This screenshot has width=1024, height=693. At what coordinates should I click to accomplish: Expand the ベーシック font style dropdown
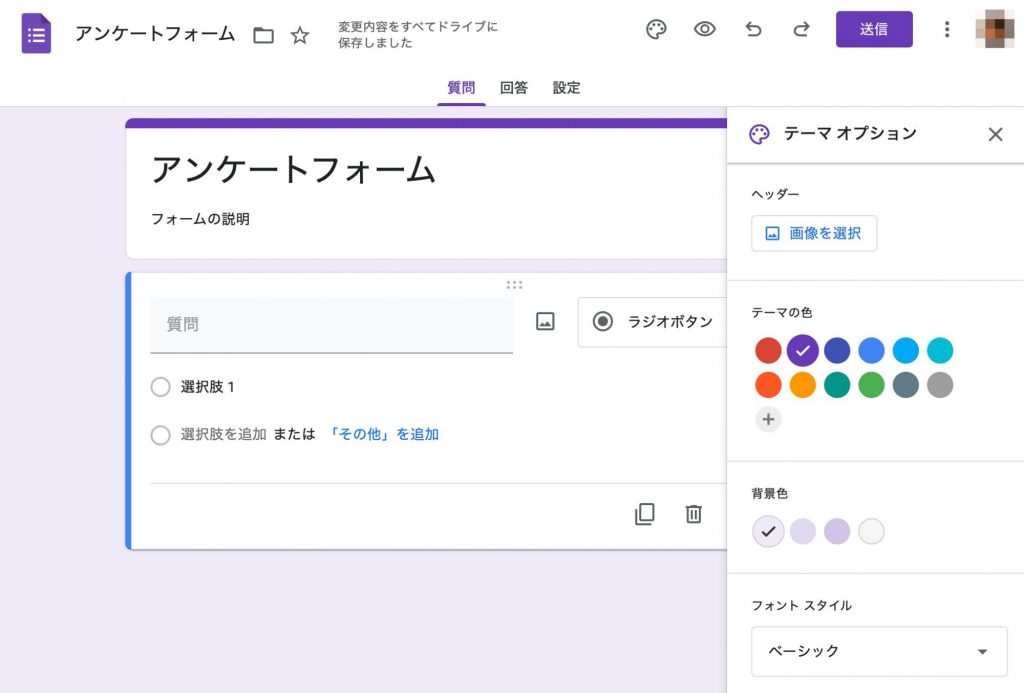coord(879,652)
